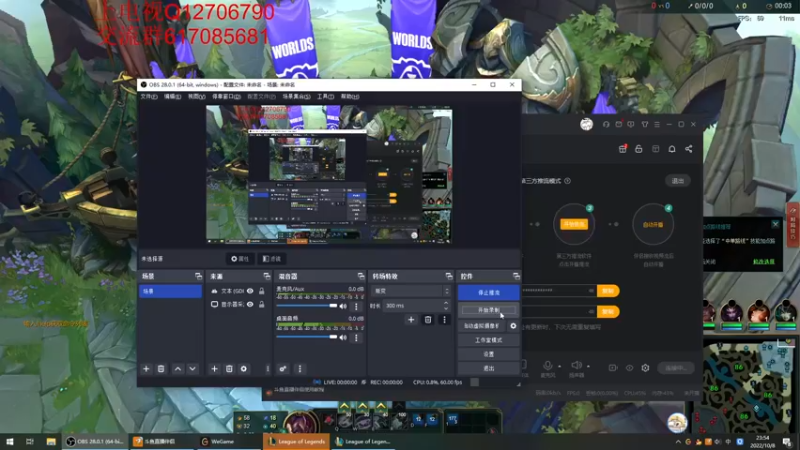Image resolution: width=800 pixels, height=450 pixels.
Task: Open 视图(V) menu in OBS
Action: 196,96
